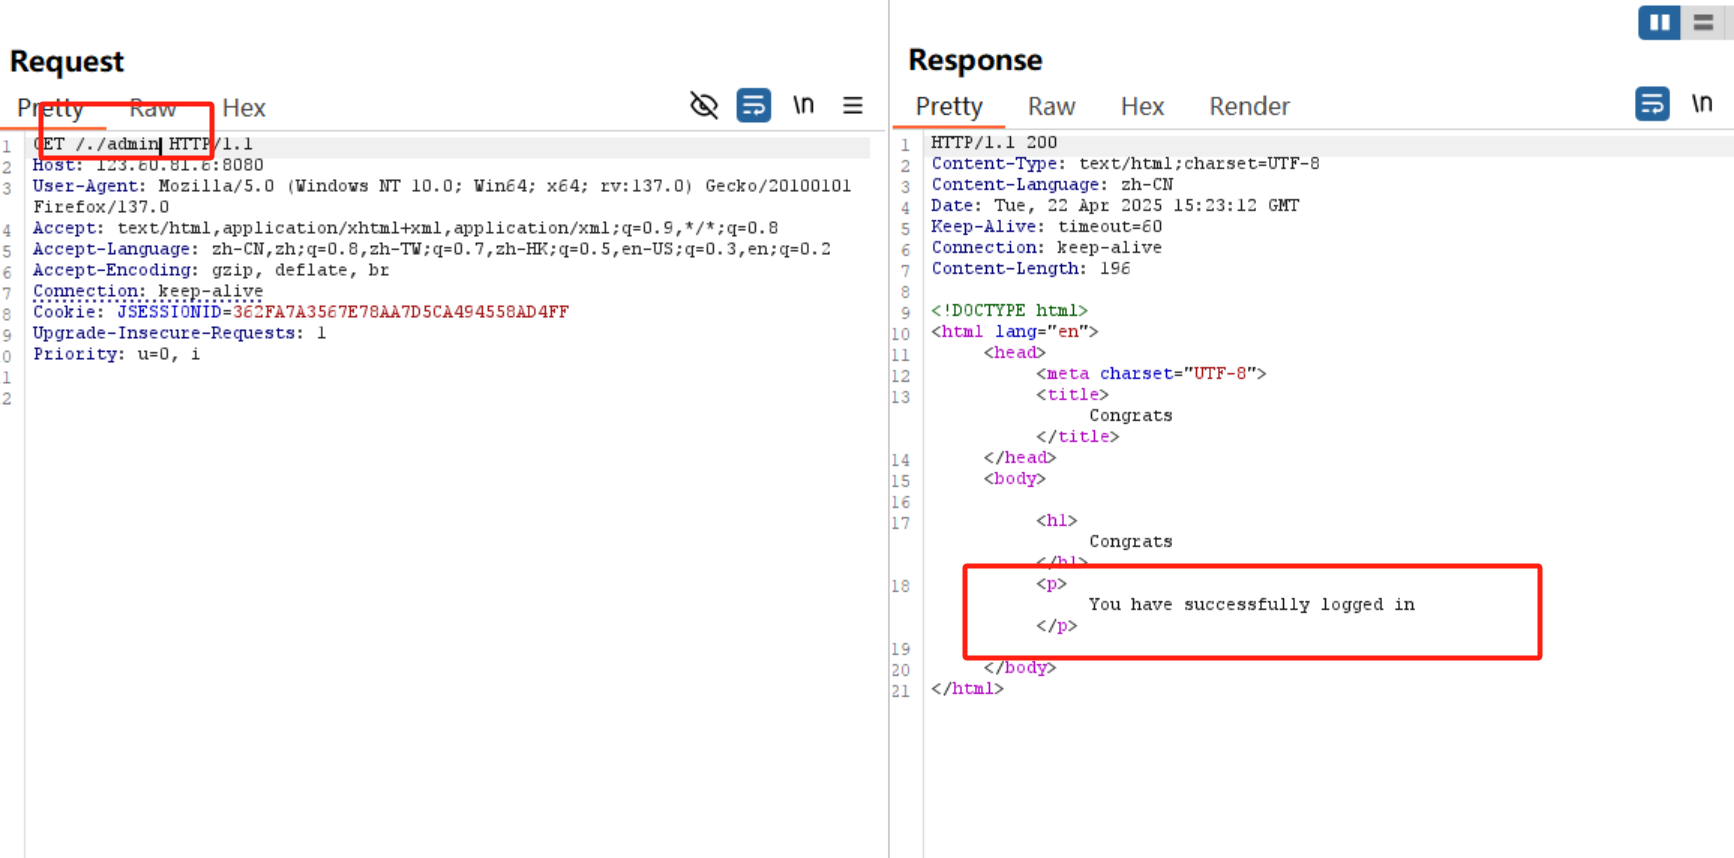Show non-printable \n characters in Response
Screen dimensions: 1734x858
point(1701,104)
